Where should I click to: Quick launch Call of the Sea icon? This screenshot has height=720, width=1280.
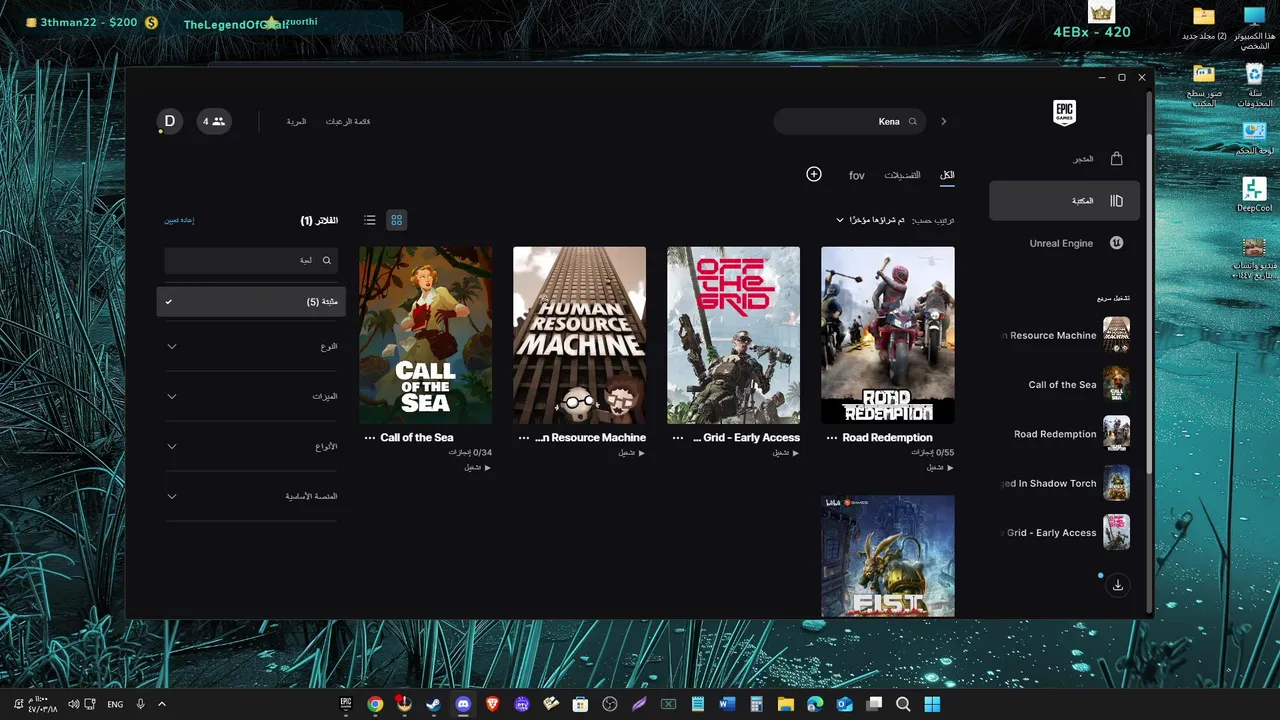[x=1116, y=384]
